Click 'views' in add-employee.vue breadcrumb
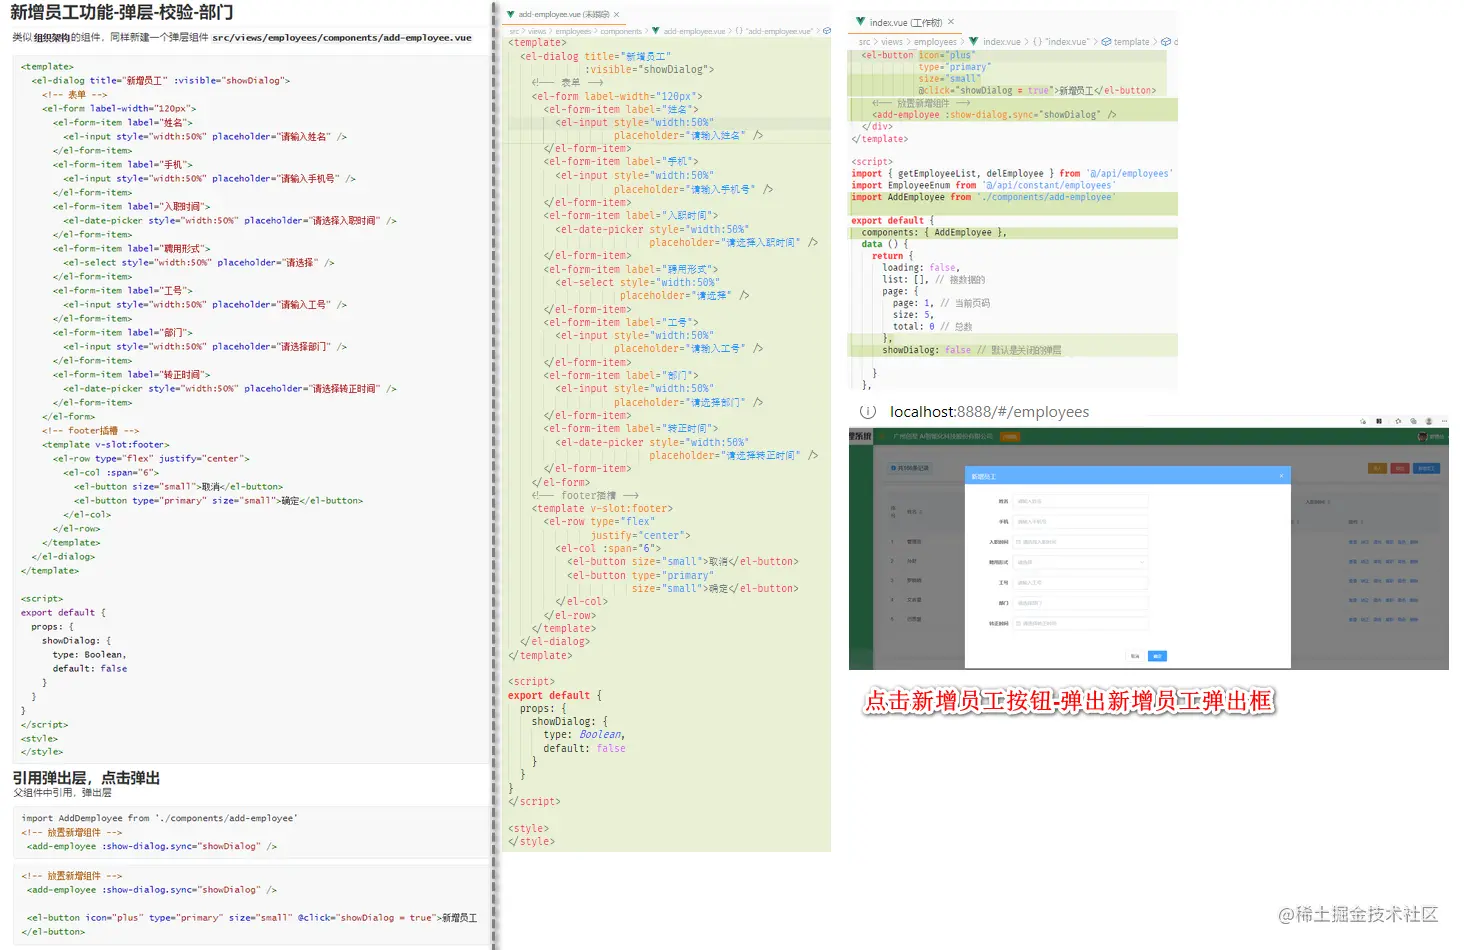This screenshot has height=950, width=1464. pyautogui.click(x=537, y=31)
